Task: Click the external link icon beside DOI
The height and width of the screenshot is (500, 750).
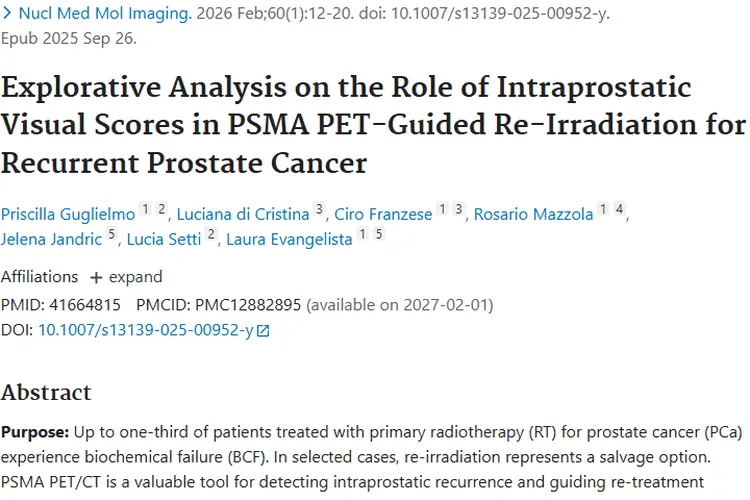Action: tap(263, 331)
